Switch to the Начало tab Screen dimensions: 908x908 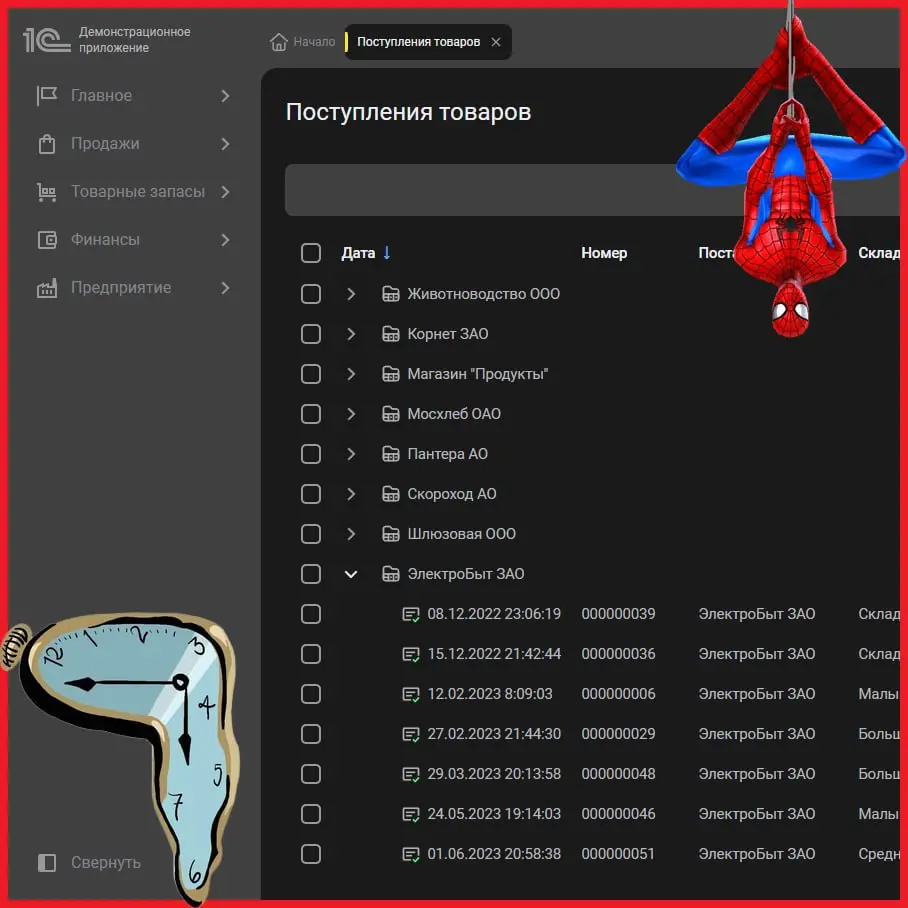(303, 42)
